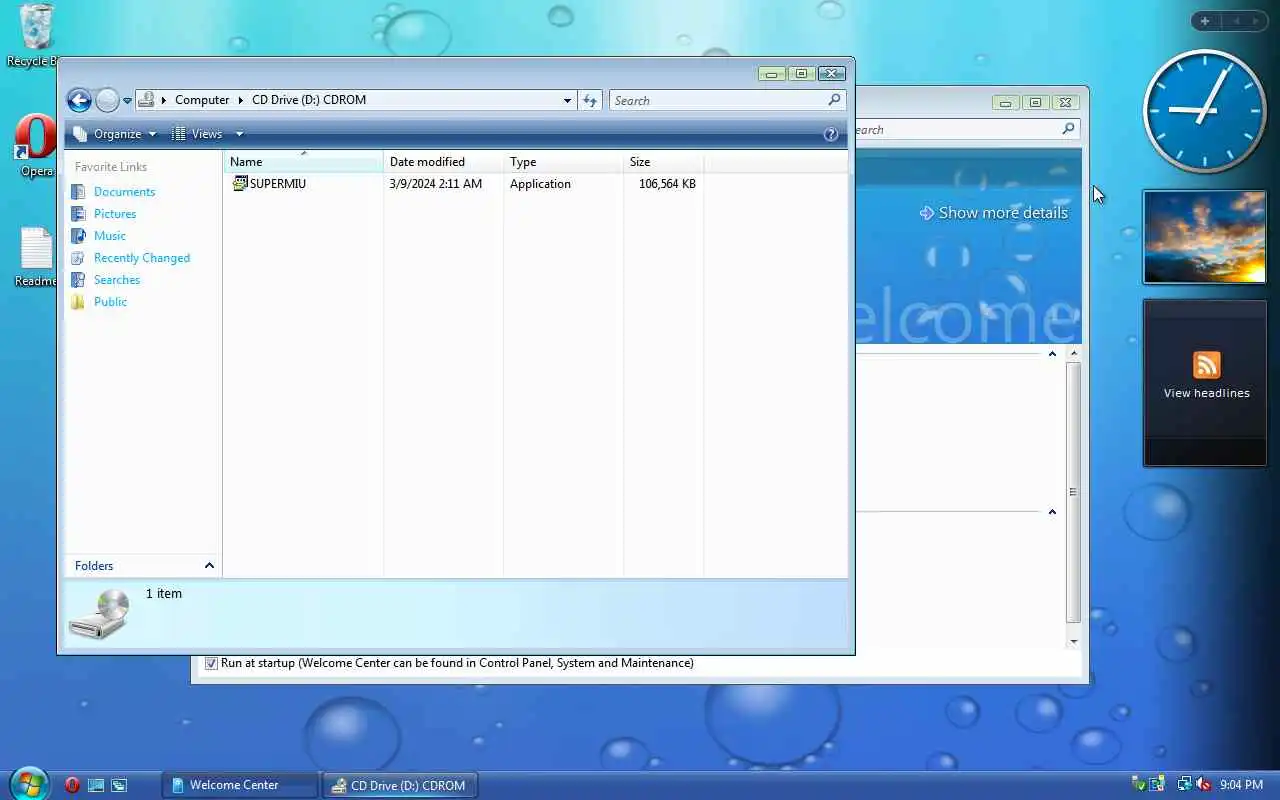This screenshot has height=800, width=1280.
Task: Open Pictures in Favorite Links
Action: (114, 214)
